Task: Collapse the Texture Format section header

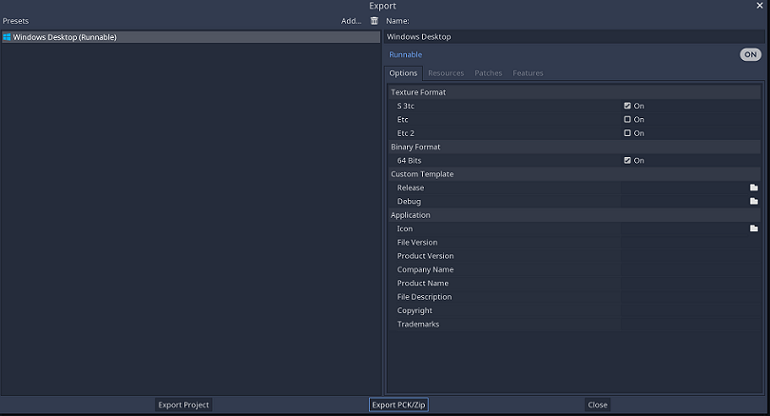Action: [x=574, y=92]
